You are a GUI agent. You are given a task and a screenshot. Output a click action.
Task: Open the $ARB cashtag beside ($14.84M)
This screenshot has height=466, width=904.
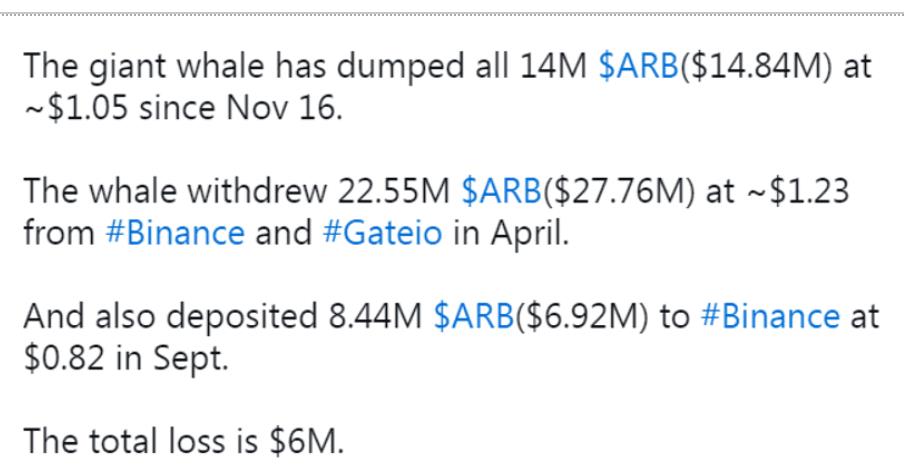[x=639, y=66]
